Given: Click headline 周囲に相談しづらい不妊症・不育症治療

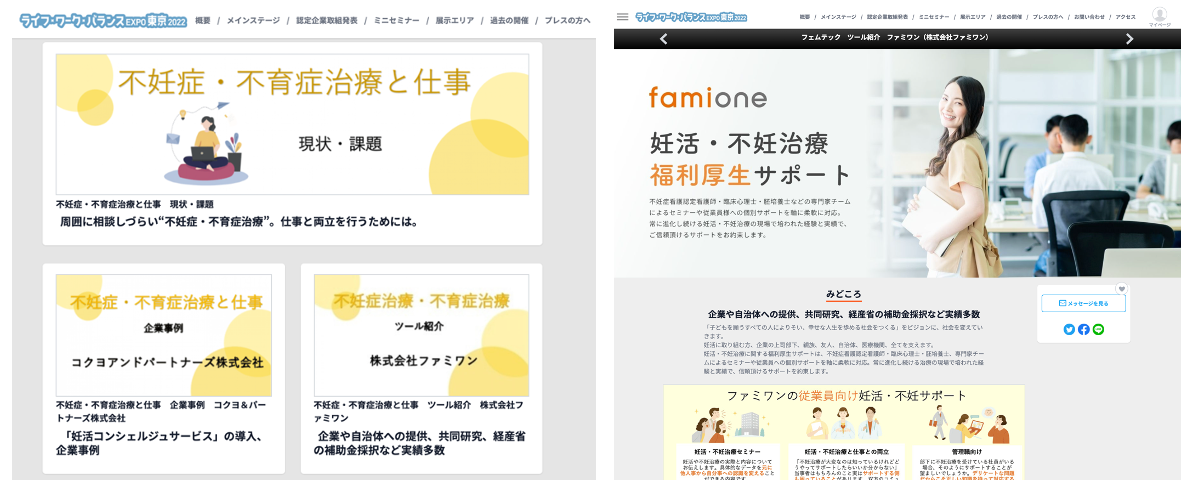Looking at the screenshot, I should [239, 222].
